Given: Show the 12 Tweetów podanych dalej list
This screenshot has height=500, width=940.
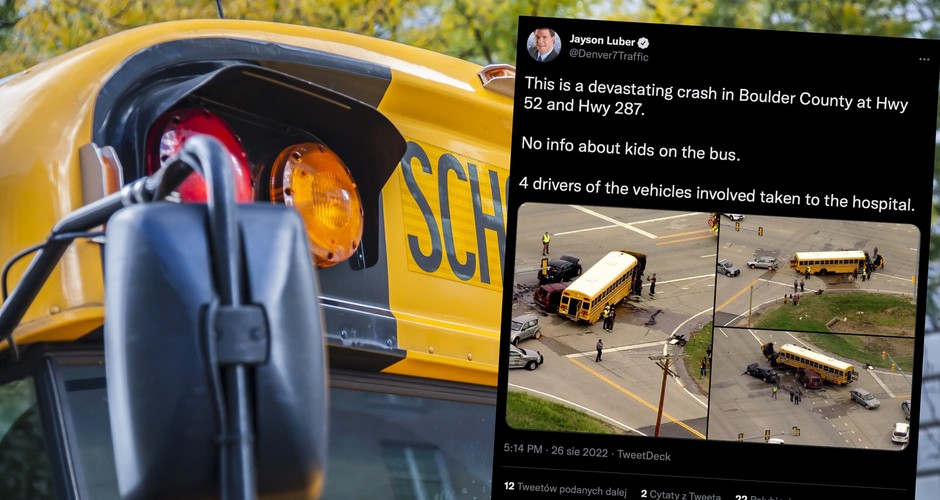Looking at the screenshot, I should (x=565, y=489).
